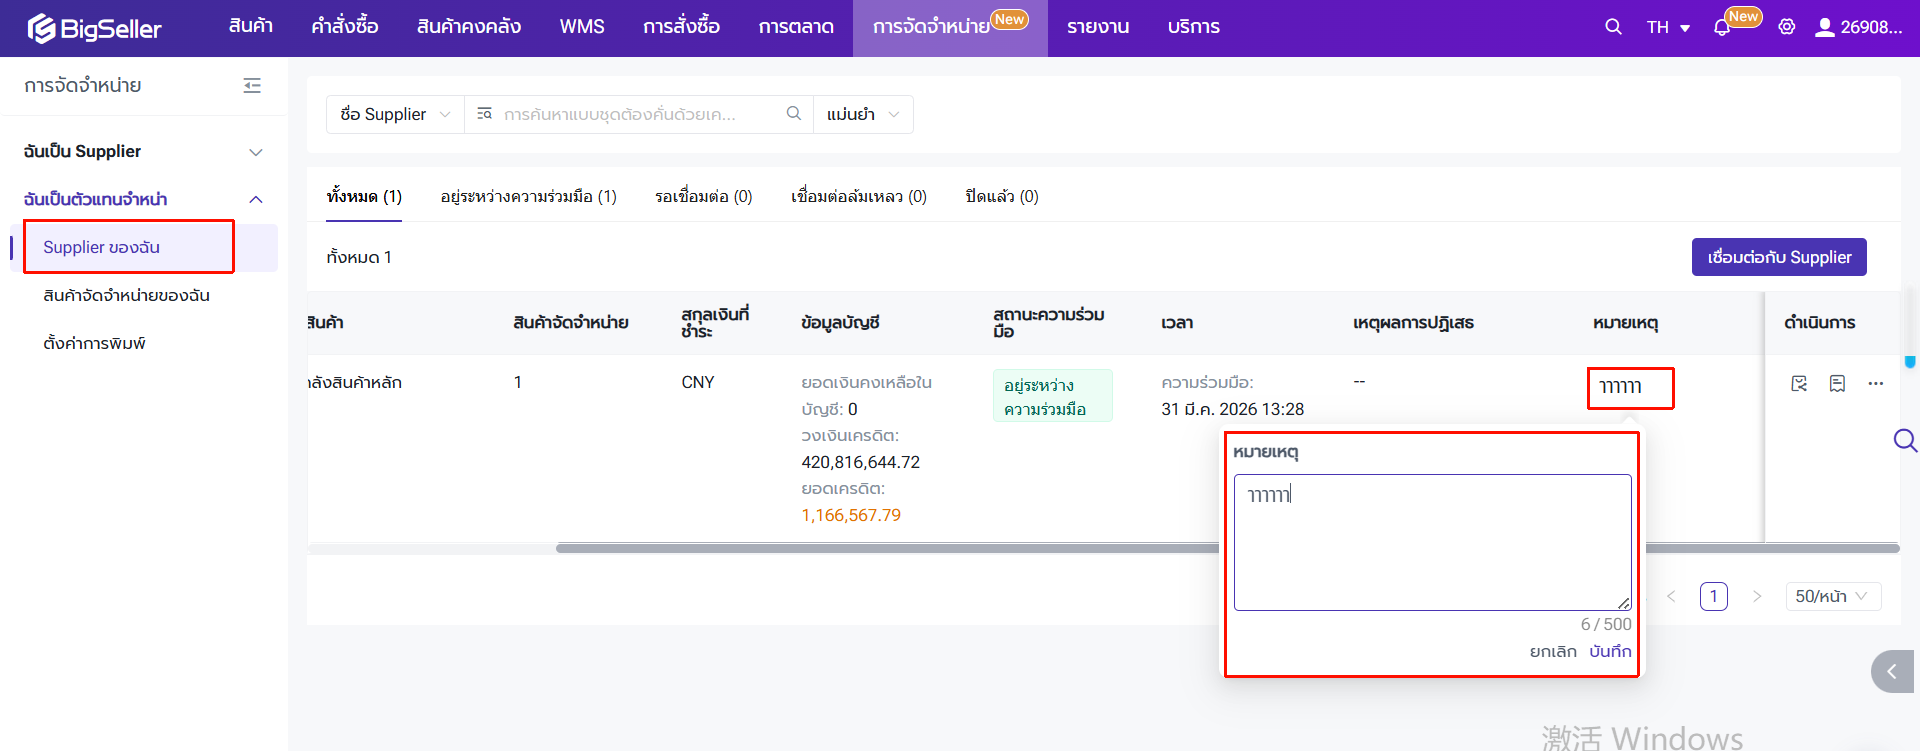Open the search magnifier in top bar
The width and height of the screenshot is (1920, 751).
pyautogui.click(x=1613, y=27)
